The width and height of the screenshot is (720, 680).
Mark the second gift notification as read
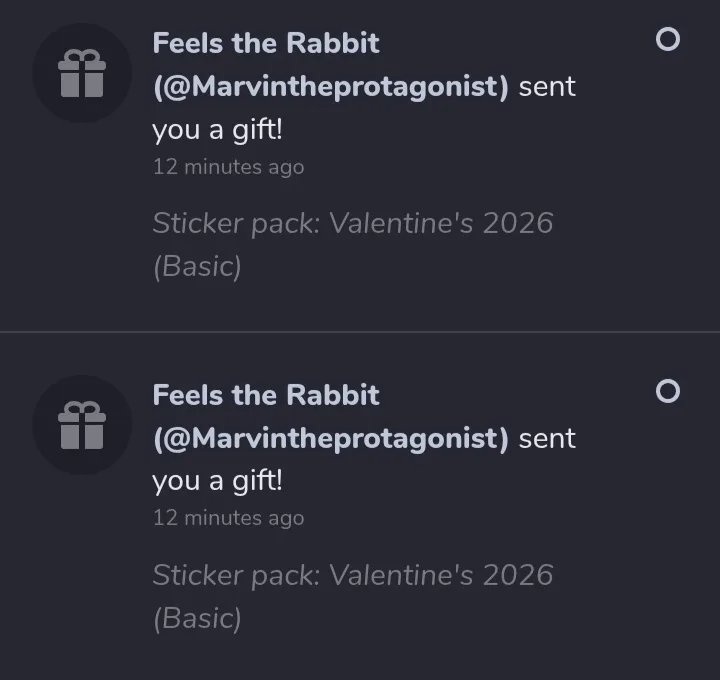(x=667, y=391)
